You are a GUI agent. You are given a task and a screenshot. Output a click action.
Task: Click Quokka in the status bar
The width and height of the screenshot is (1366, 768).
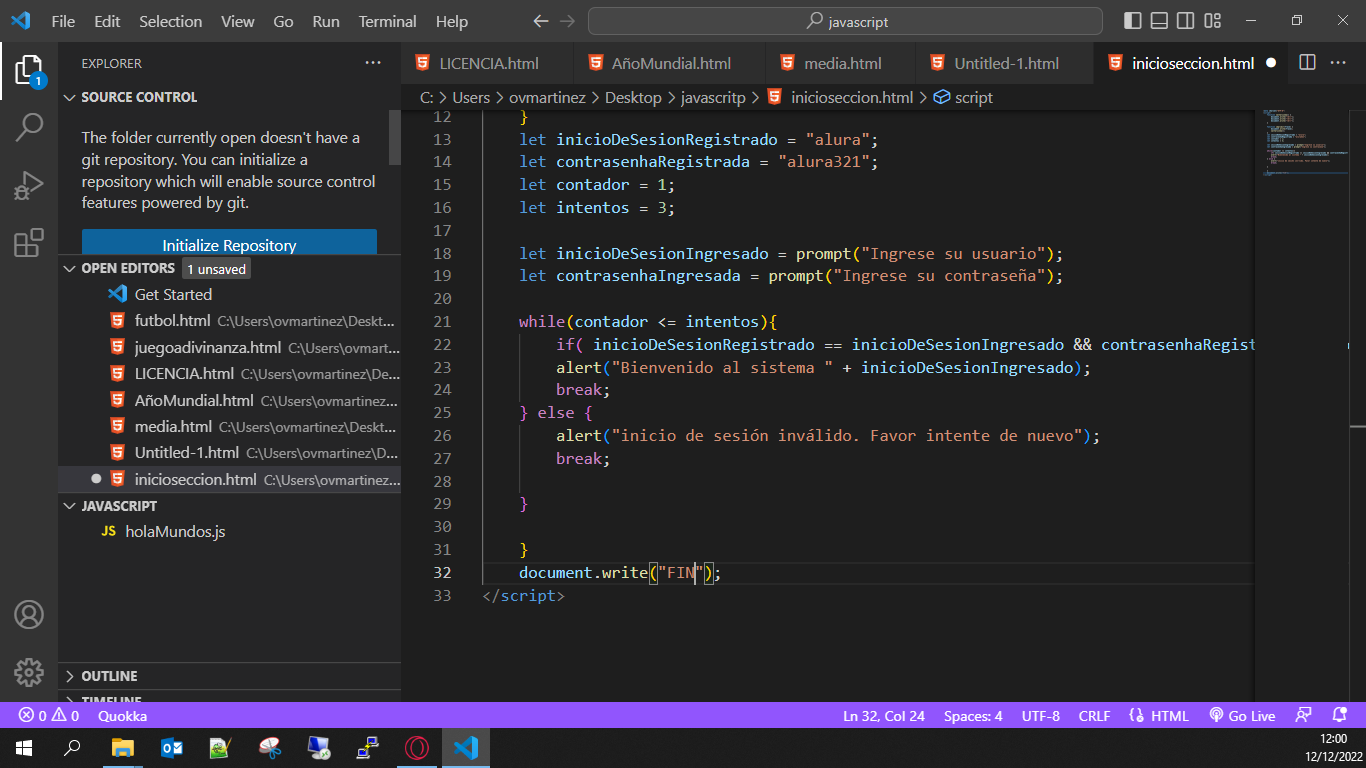[x=122, y=716]
